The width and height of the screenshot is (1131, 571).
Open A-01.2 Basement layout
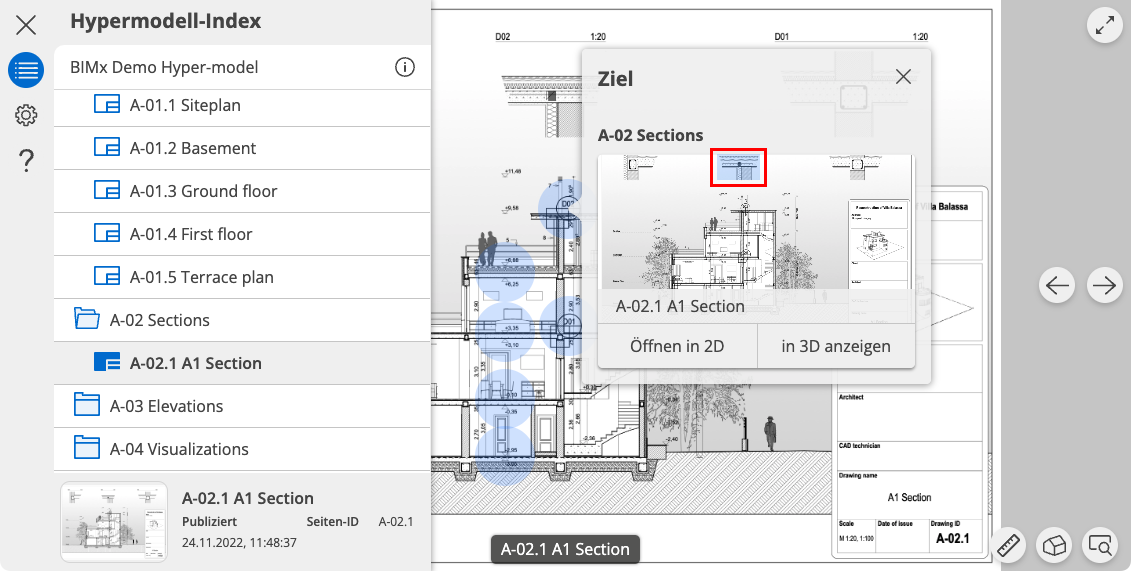[x=242, y=148]
